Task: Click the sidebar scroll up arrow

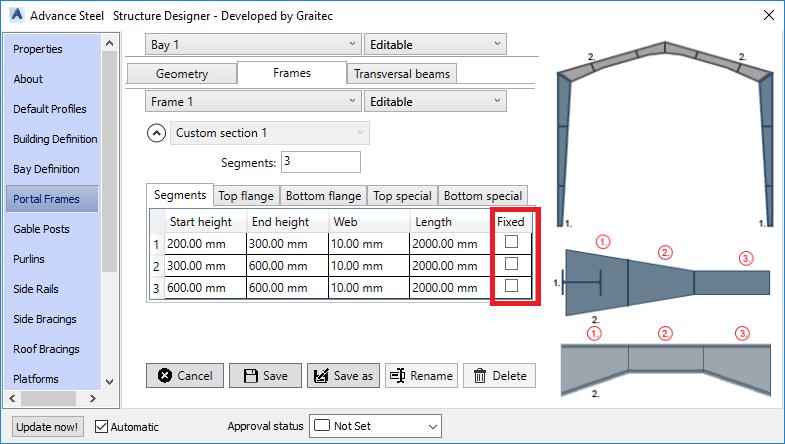Action: pos(110,44)
